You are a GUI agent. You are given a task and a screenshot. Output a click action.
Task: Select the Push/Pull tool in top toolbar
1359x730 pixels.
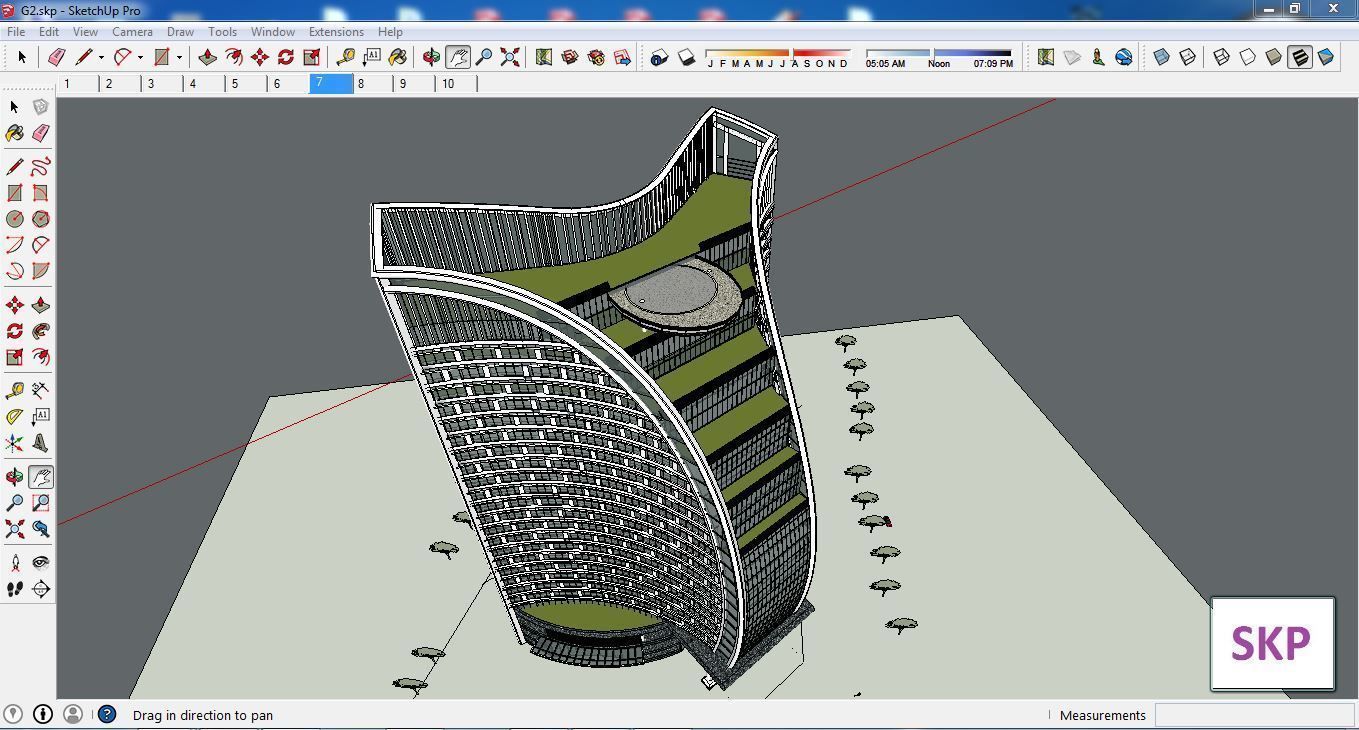[x=207, y=57]
